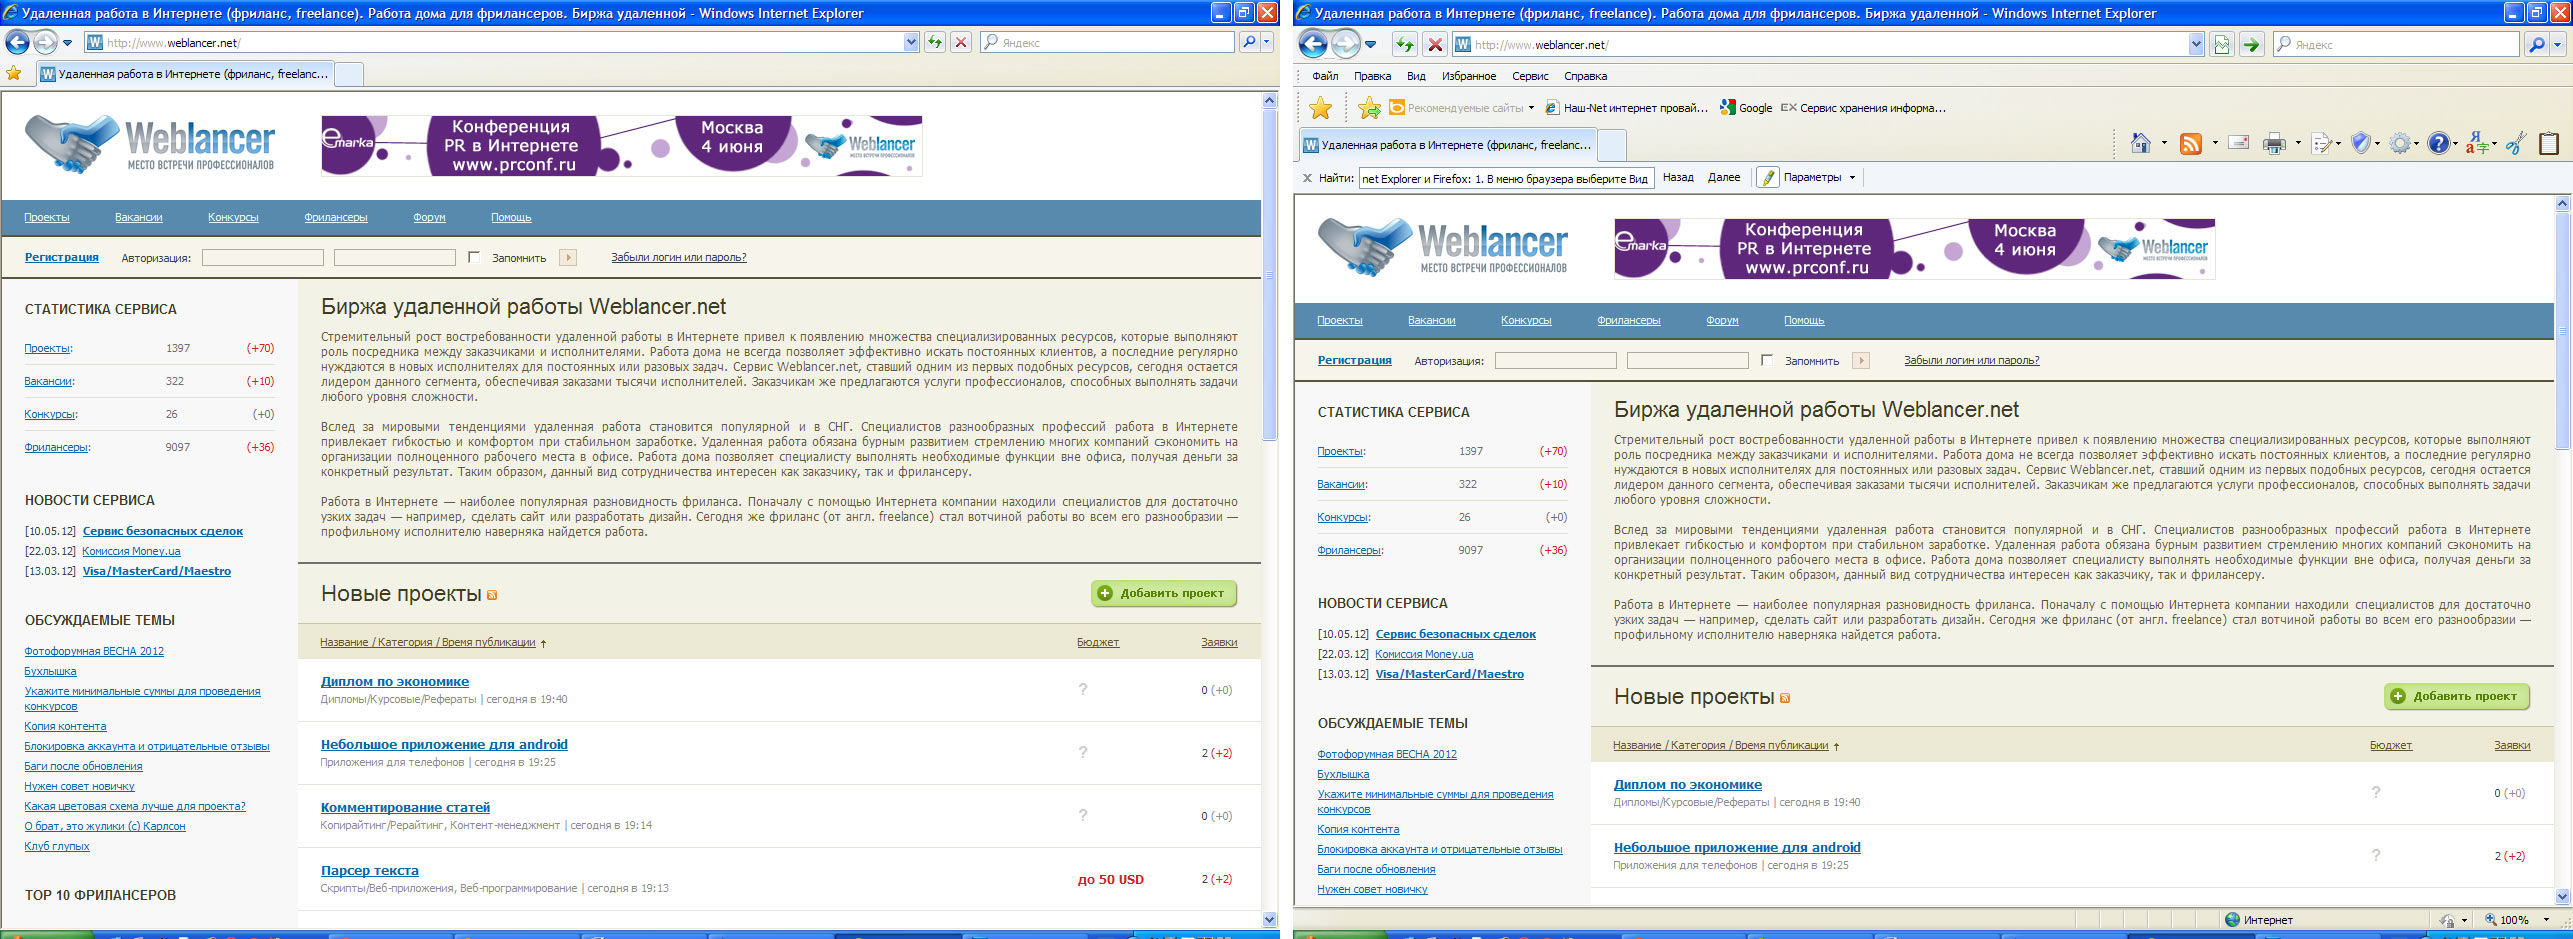Open Фрилансеры nav link in the left window
This screenshot has height=939, width=2573.
336,217
